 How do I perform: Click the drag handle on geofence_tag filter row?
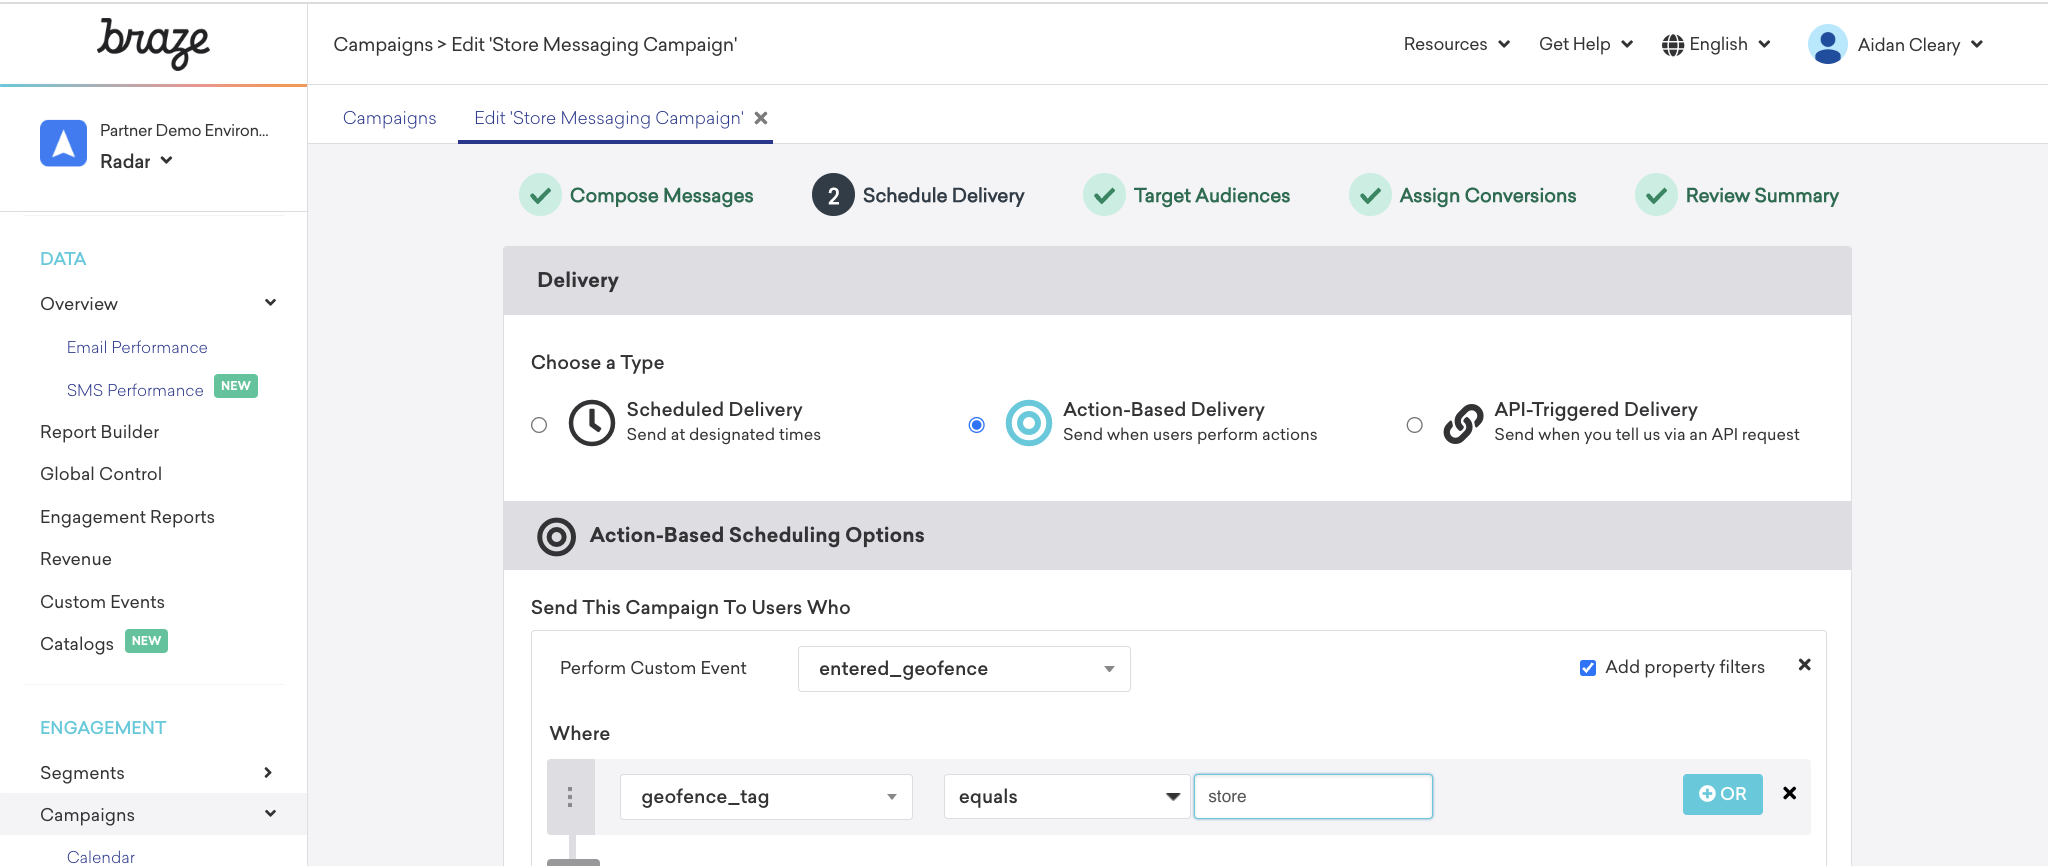(x=570, y=797)
